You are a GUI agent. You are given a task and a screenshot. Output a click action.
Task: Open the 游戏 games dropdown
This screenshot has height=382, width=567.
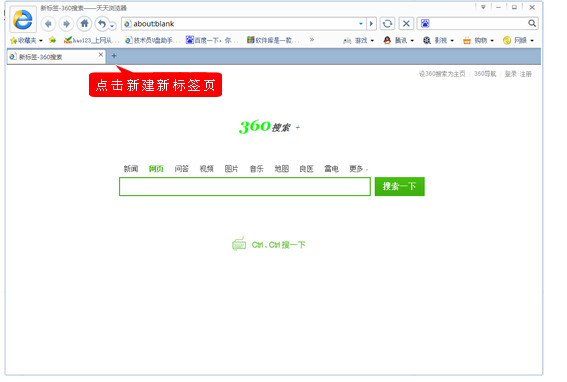358,41
